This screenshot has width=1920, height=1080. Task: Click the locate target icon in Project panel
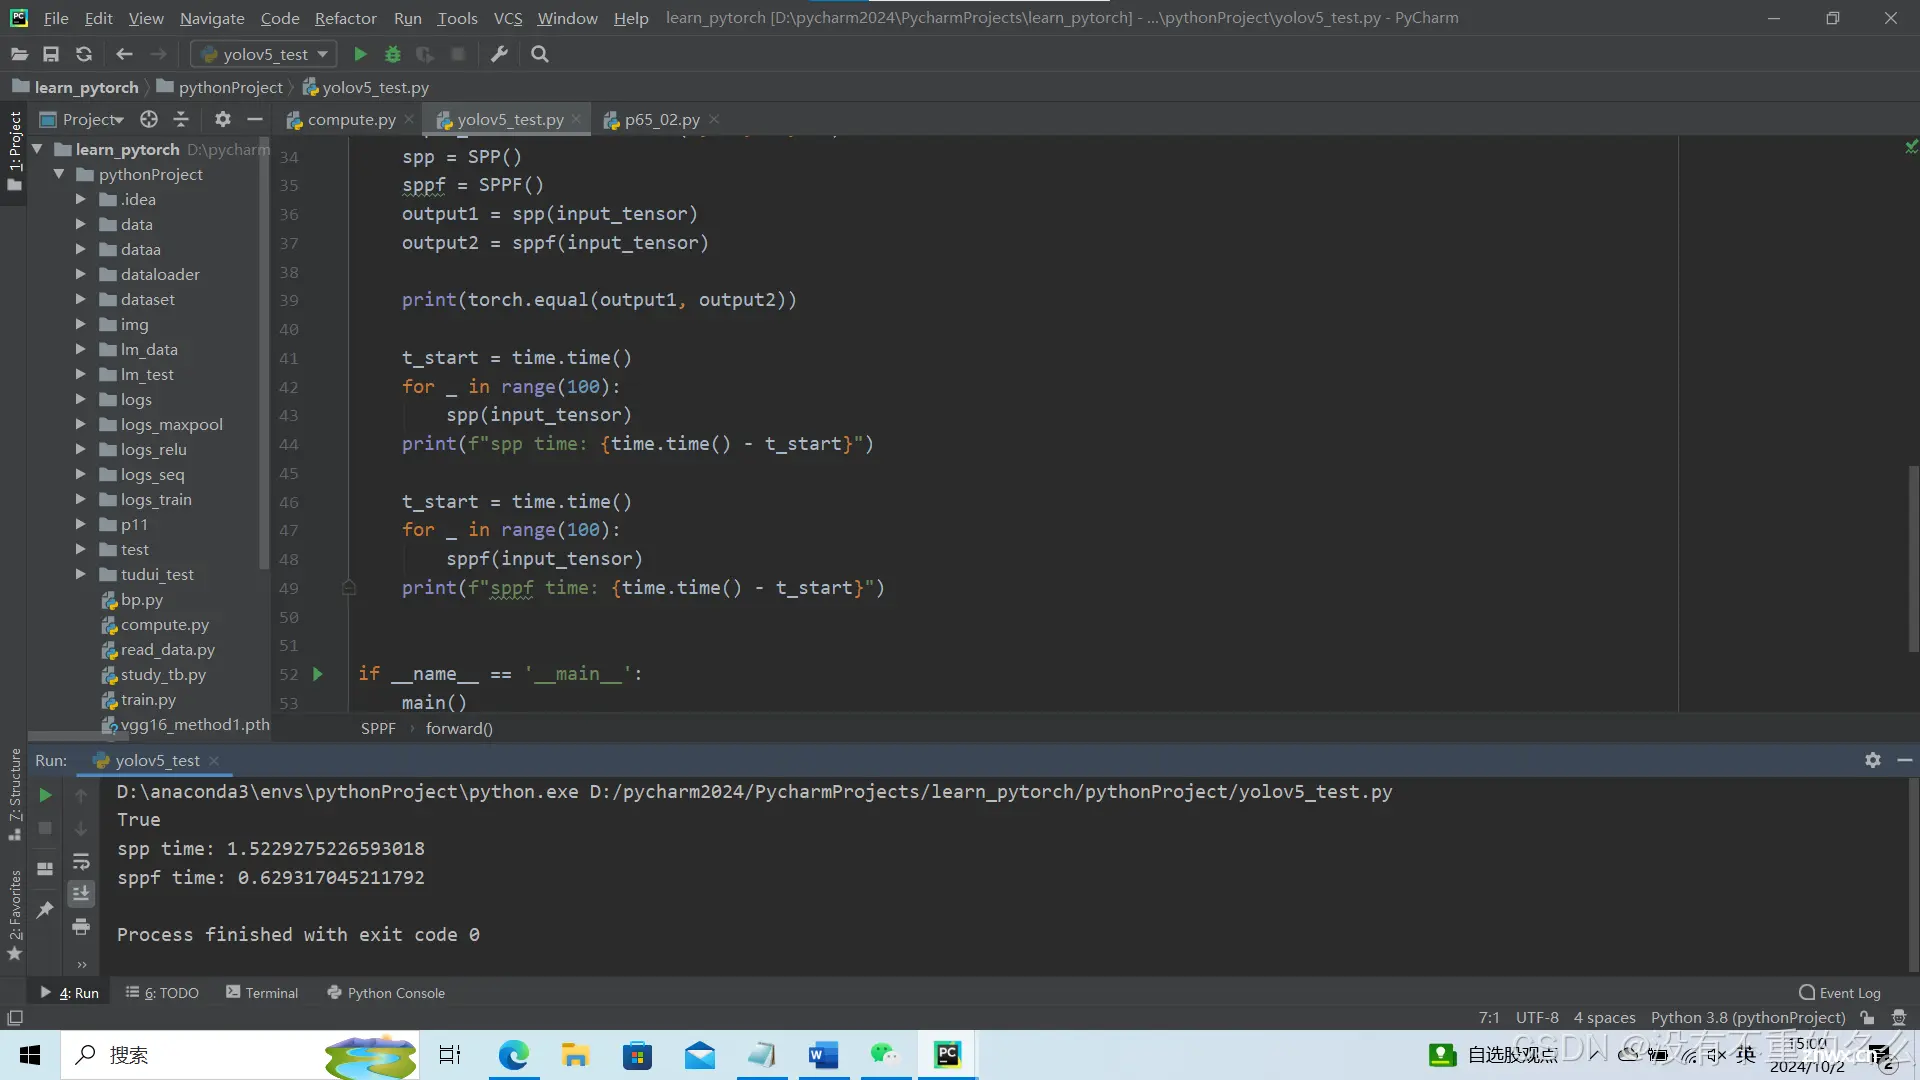tap(149, 119)
